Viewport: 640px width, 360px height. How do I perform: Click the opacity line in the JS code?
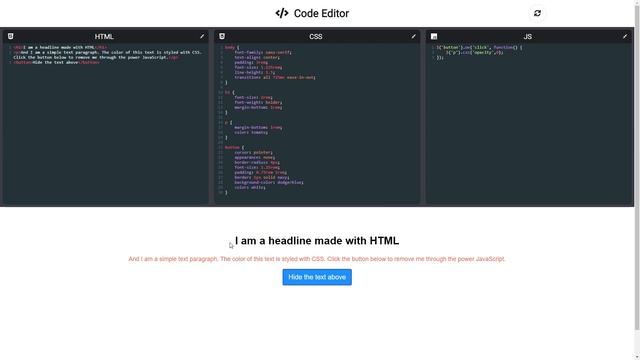474,52
